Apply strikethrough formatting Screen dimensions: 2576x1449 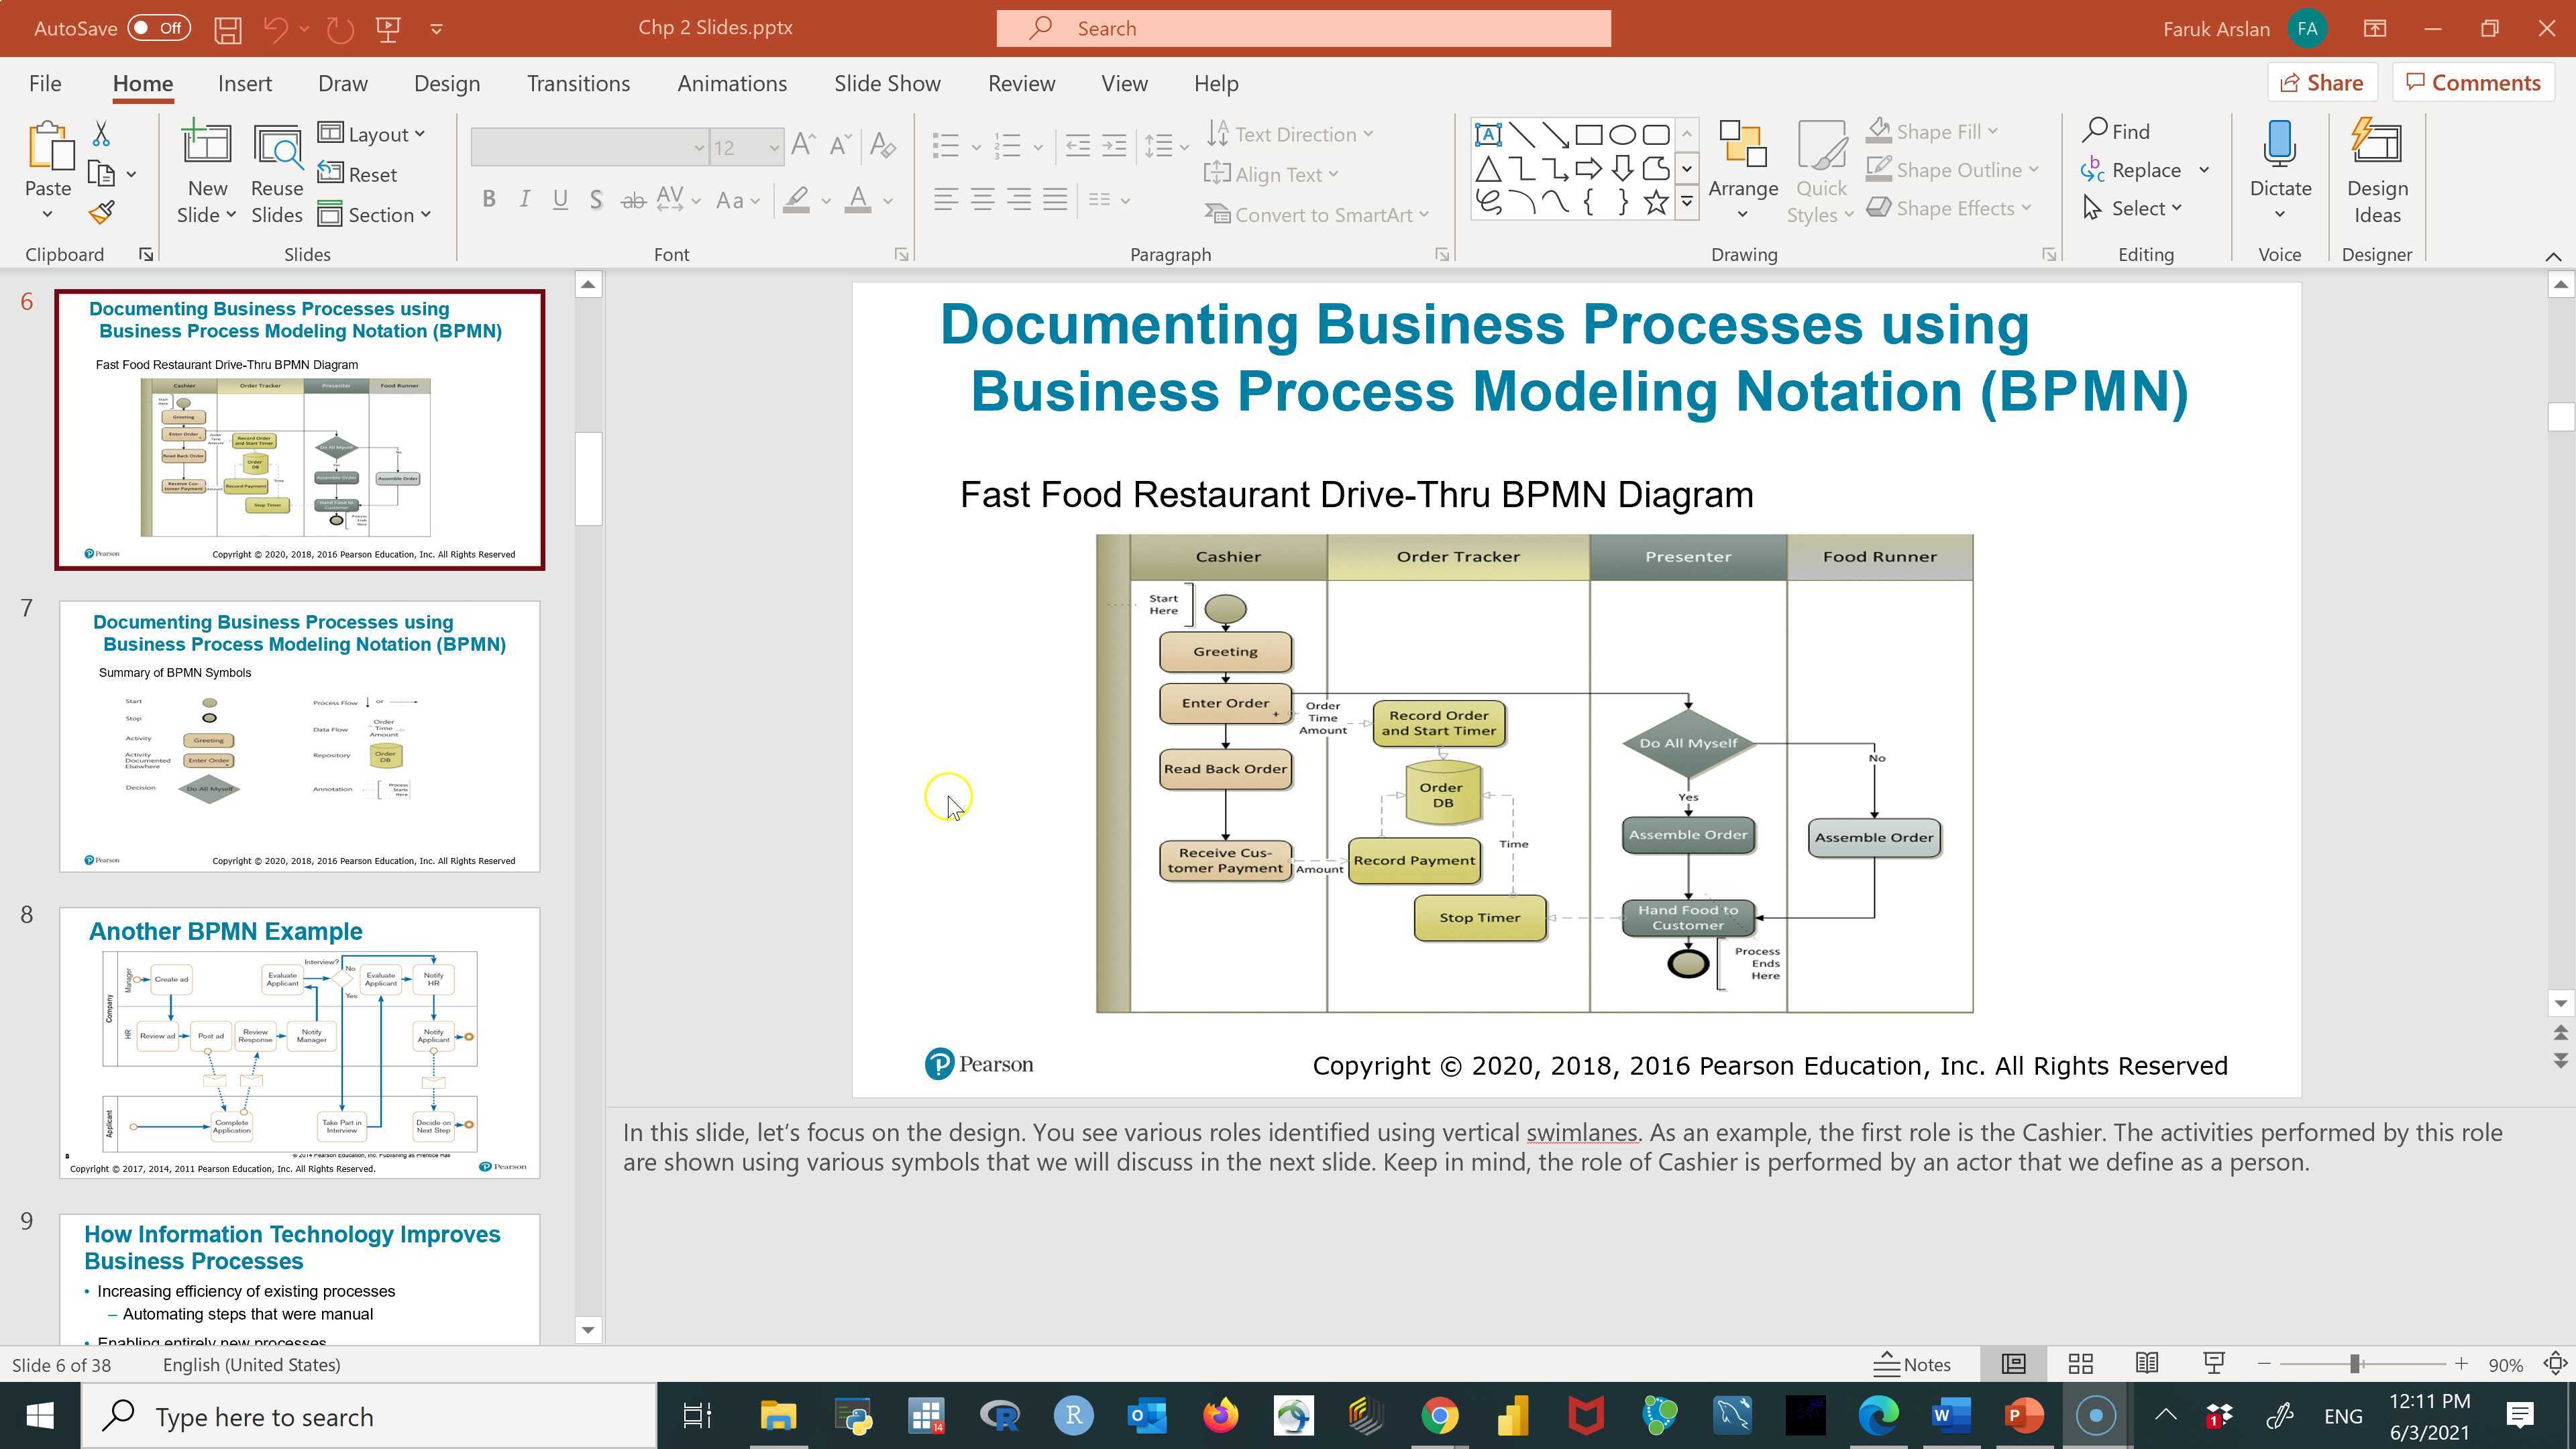click(x=631, y=200)
